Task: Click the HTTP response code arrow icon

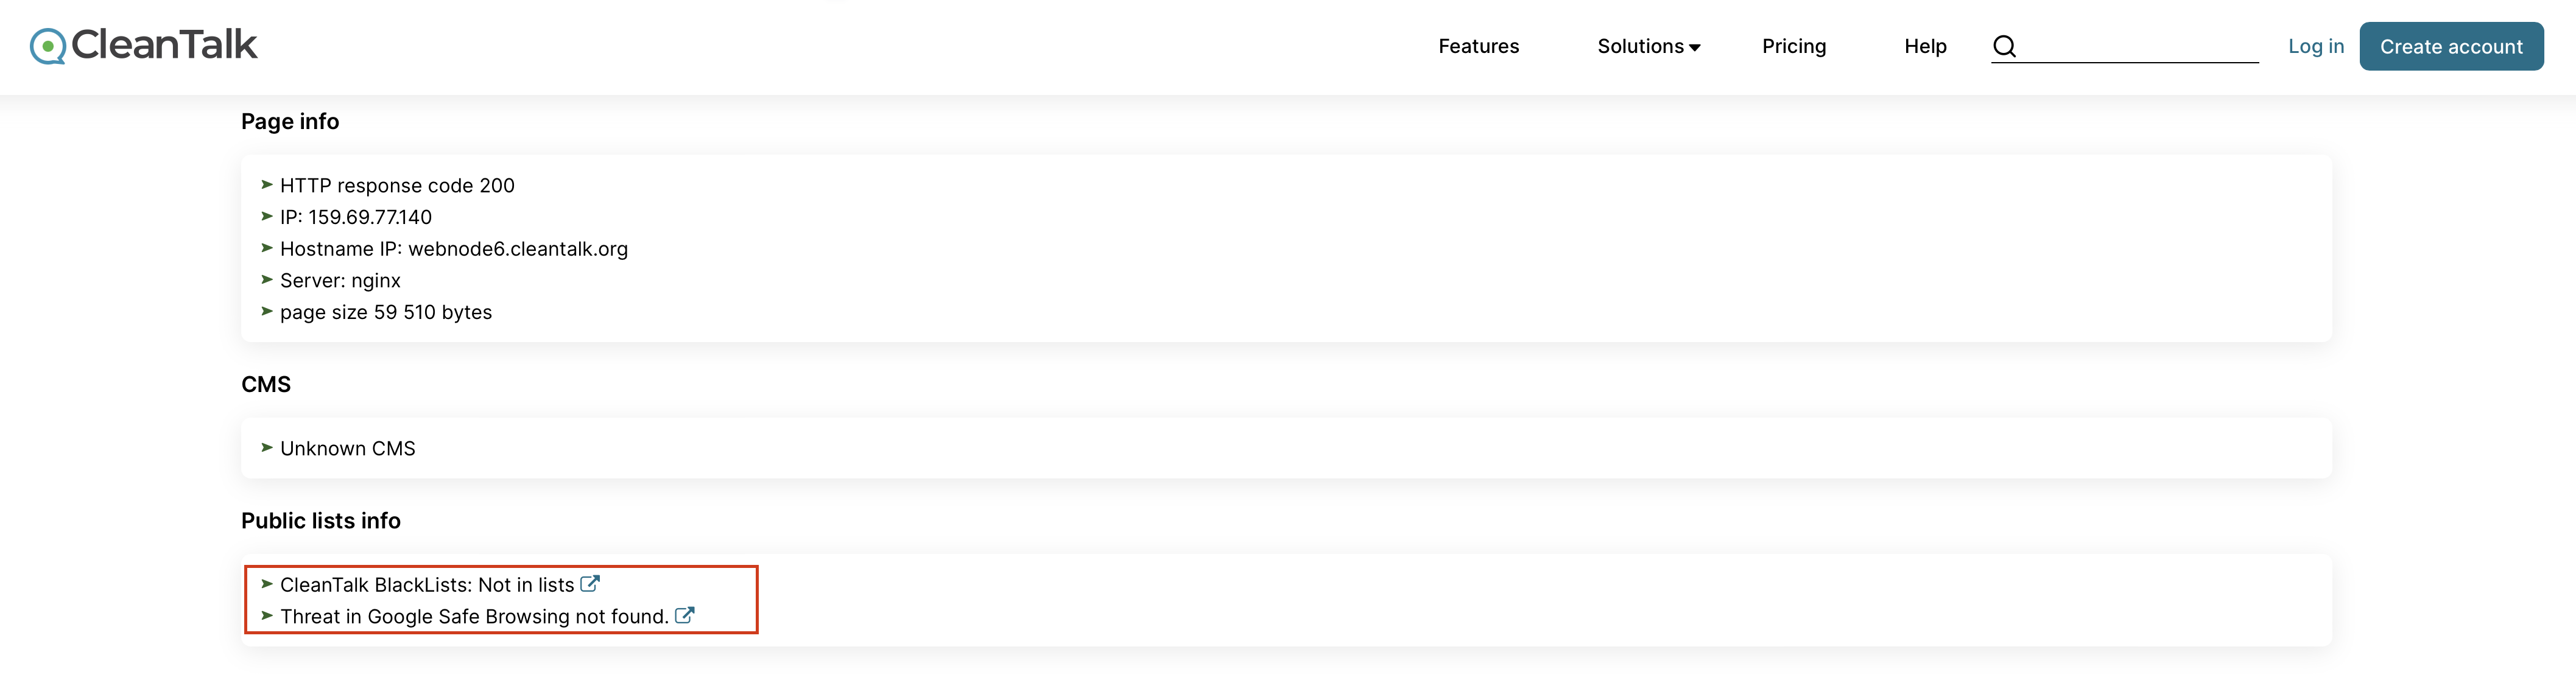Action: (268, 184)
